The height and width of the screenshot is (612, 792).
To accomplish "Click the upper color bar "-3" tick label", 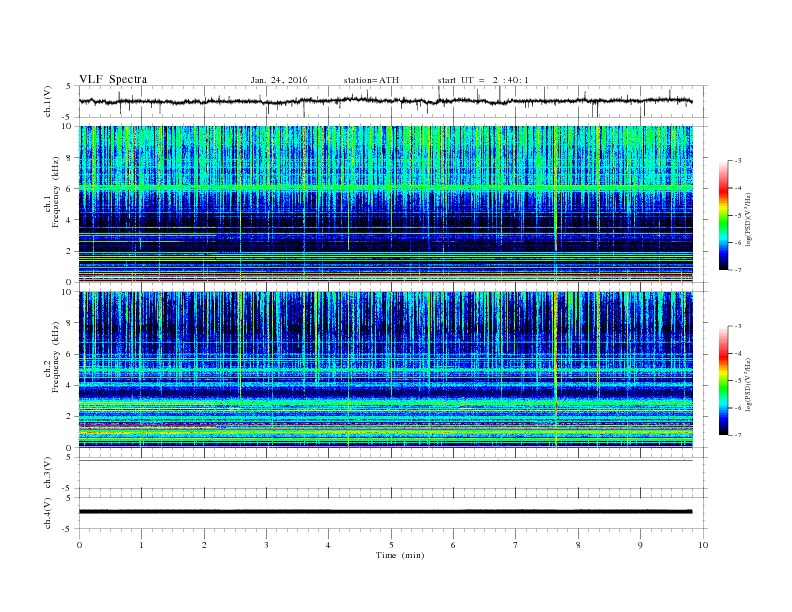I will [x=738, y=161].
